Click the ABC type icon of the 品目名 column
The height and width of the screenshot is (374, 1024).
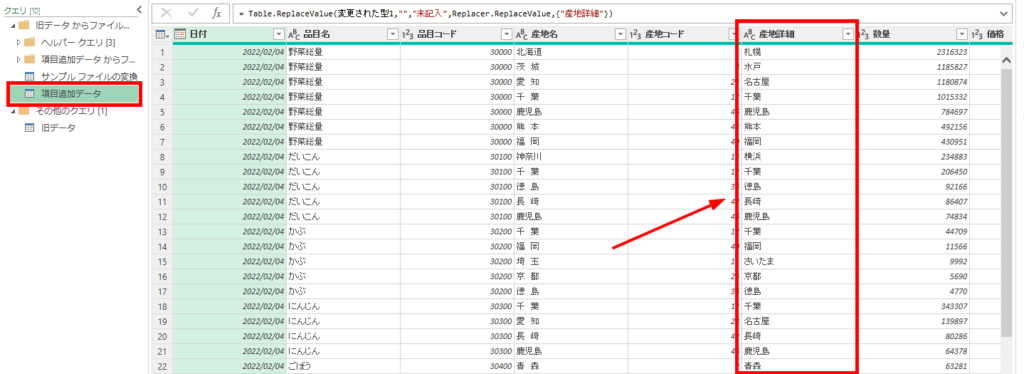[293, 35]
